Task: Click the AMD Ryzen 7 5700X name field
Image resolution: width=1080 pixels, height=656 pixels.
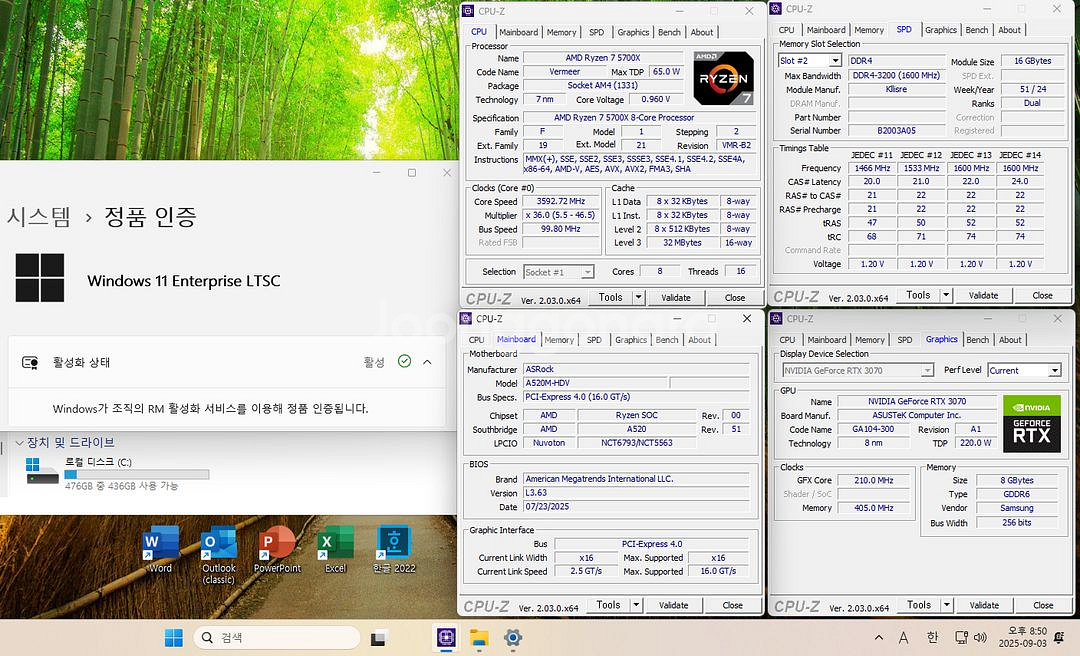Action: 603,58
